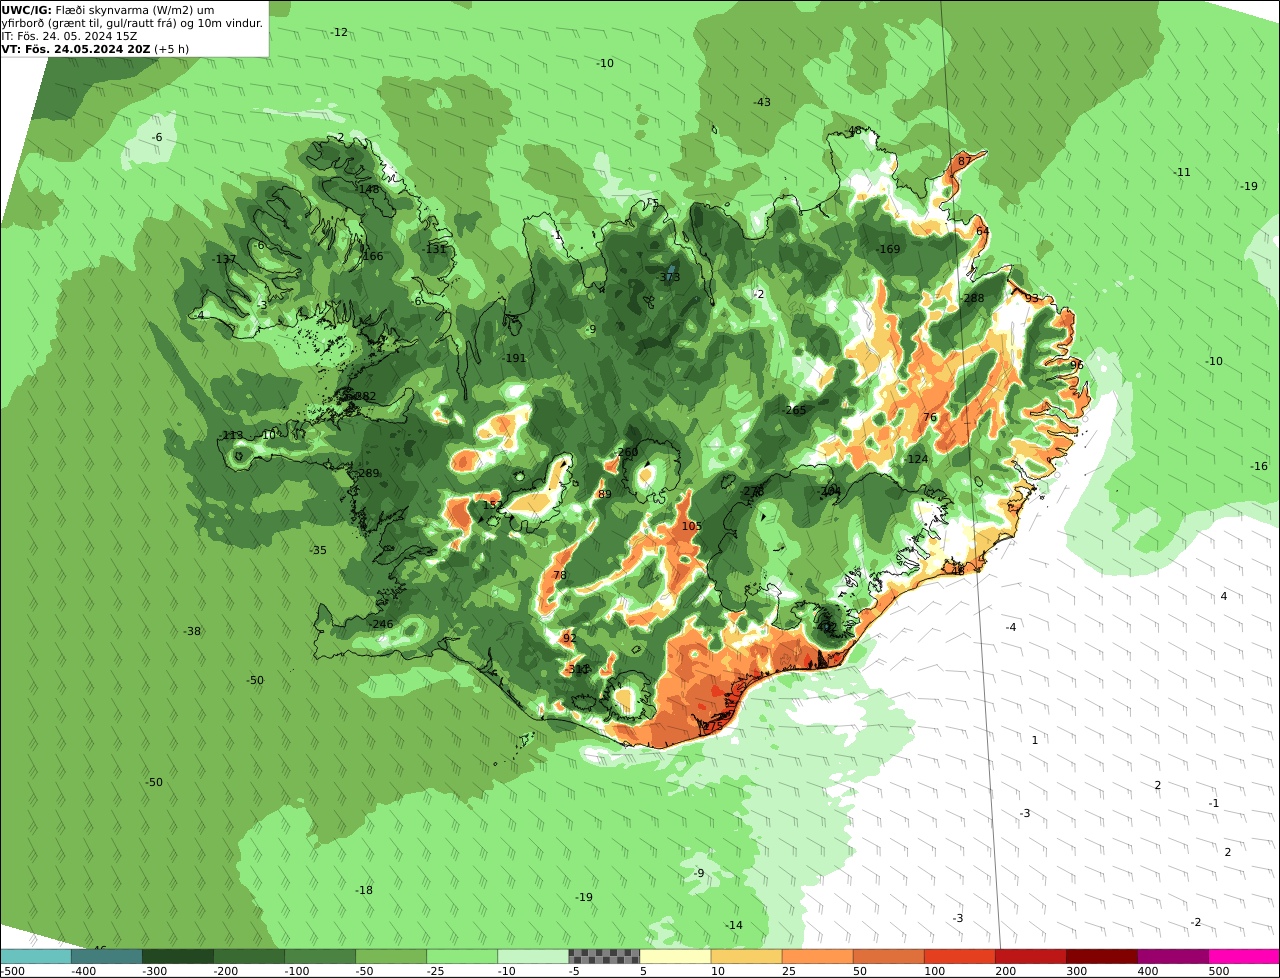Click the '166' value on the map
This screenshot has height=978, width=1280.
click(x=373, y=256)
